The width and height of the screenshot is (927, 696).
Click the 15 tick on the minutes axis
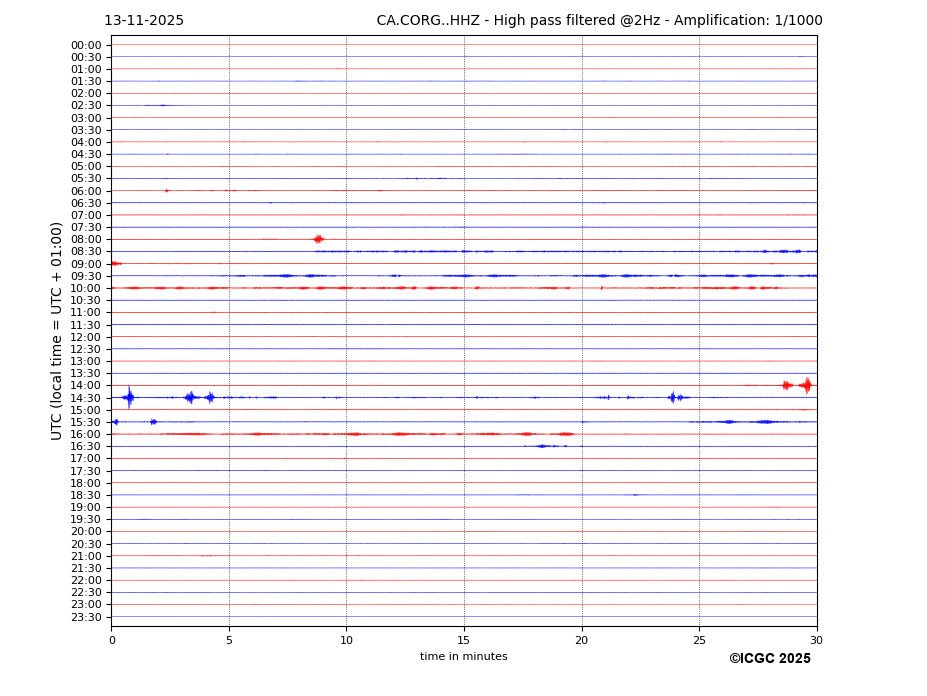(464, 640)
